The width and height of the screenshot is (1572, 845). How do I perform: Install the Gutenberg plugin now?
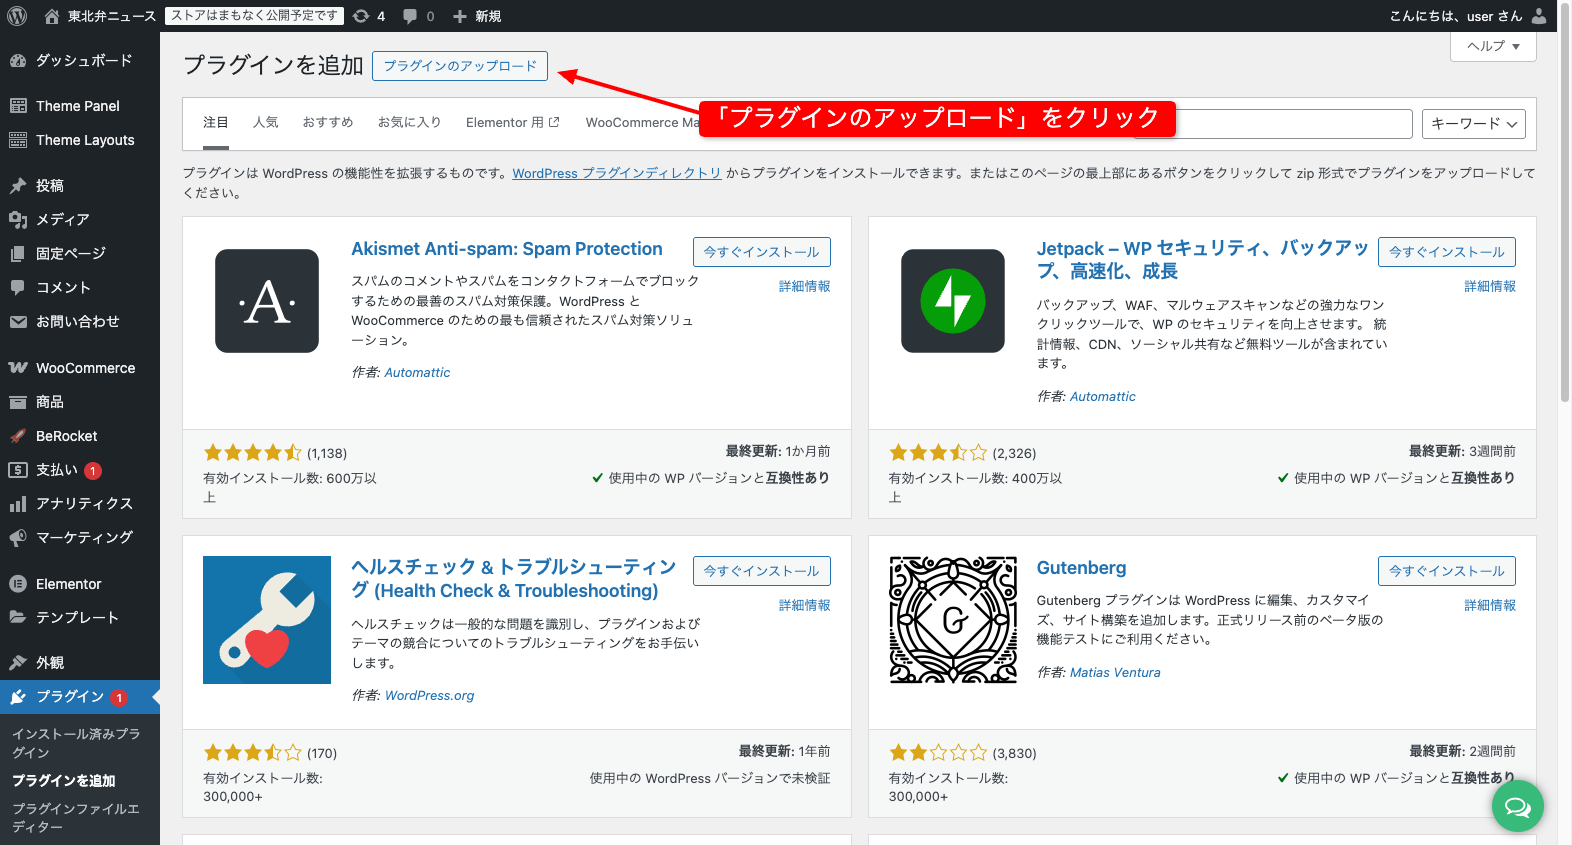(1447, 571)
